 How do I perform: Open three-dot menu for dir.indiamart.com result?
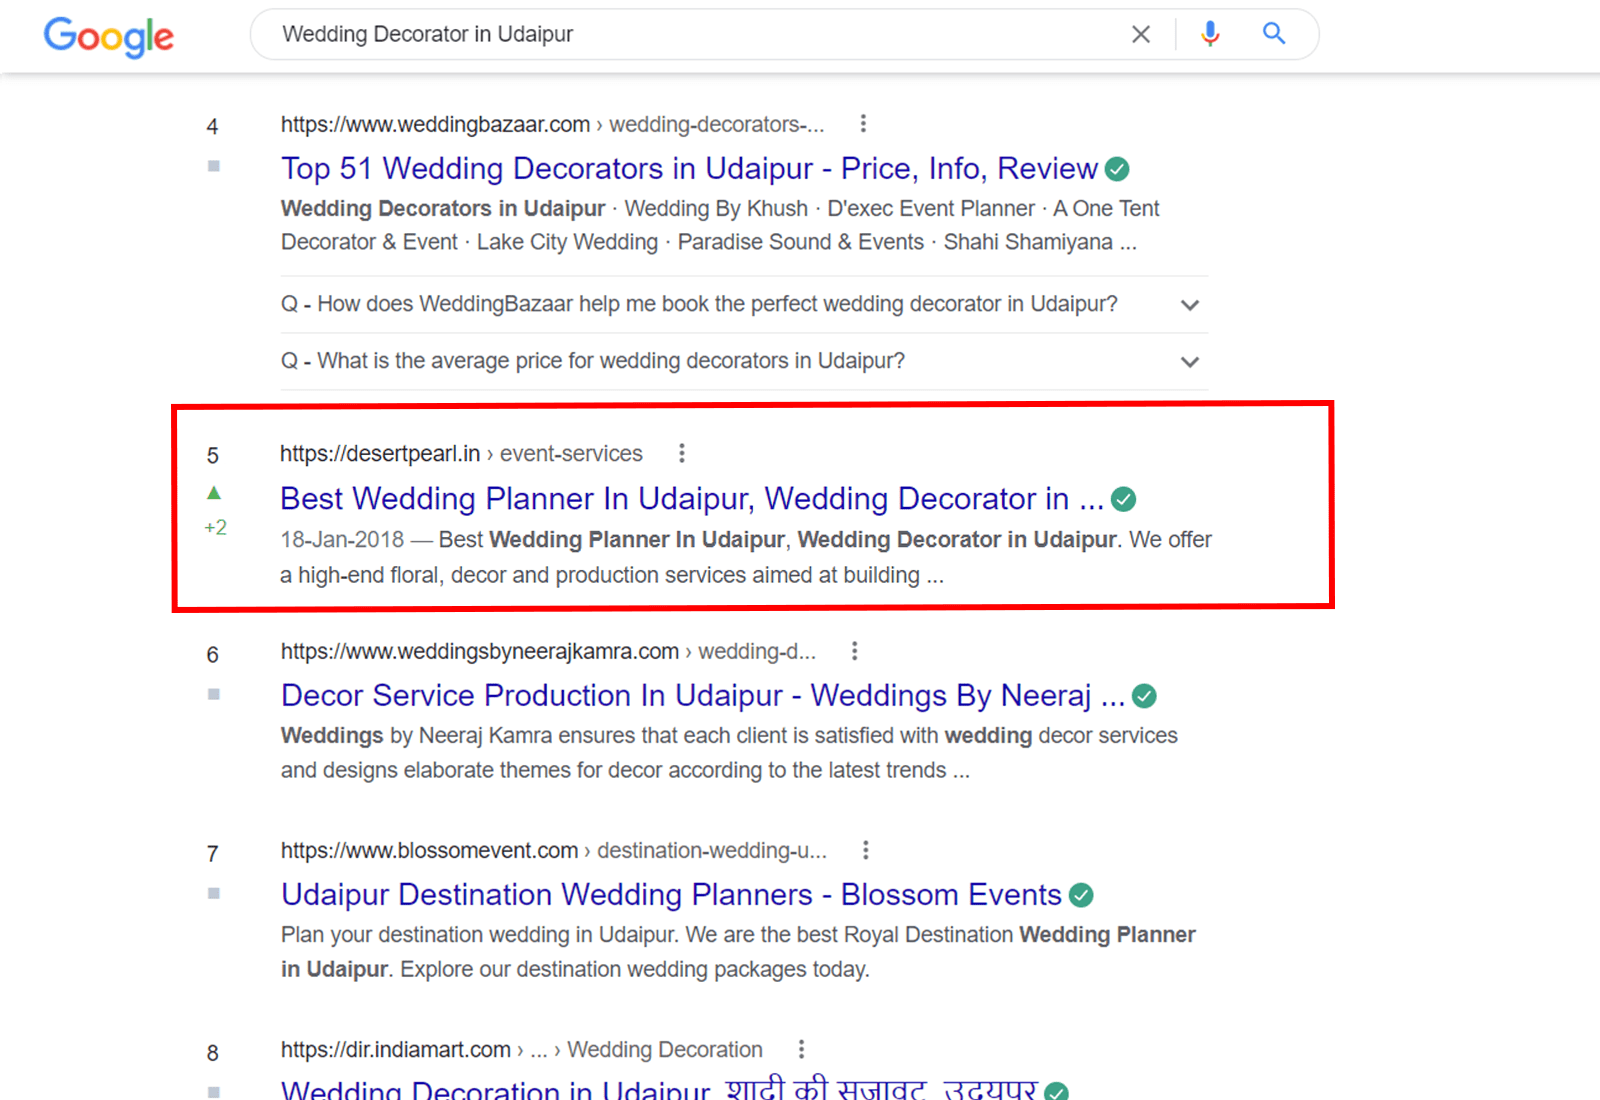click(801, 1049)
